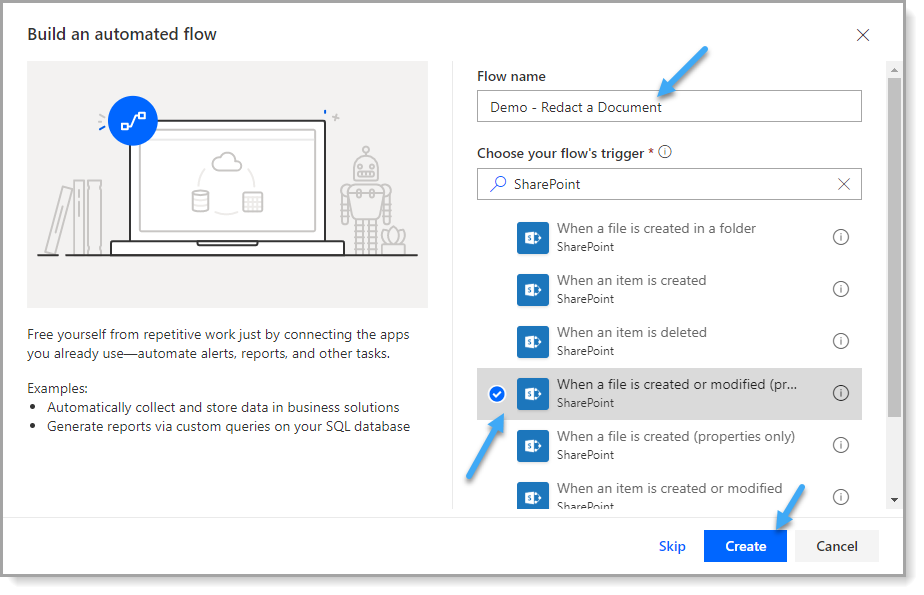This screenshot has height=595, width=924.
Task: Show info for 'When a file is created (properties only)'
Action: (840, 445)
